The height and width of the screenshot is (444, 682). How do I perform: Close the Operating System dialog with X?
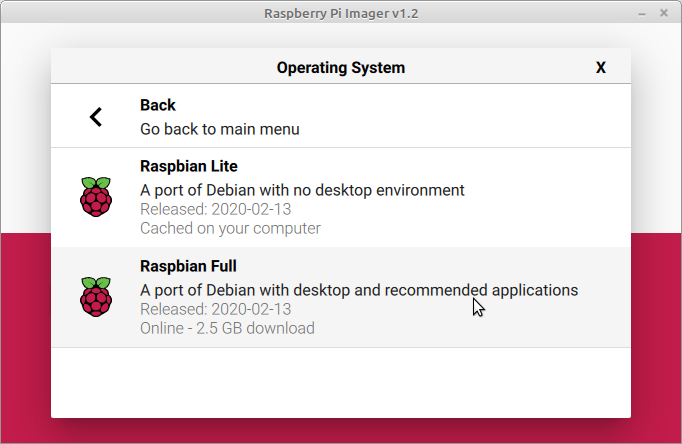(601, 68)
